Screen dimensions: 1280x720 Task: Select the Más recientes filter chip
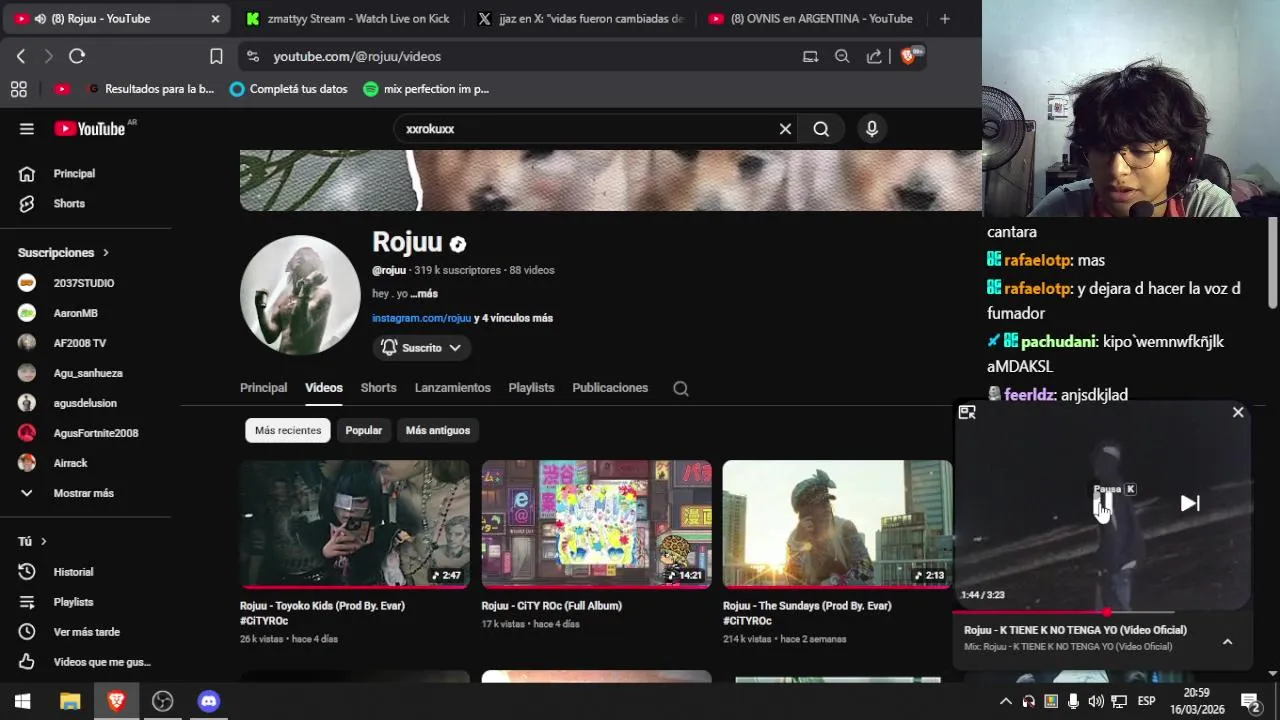click(x=288, y=430)
